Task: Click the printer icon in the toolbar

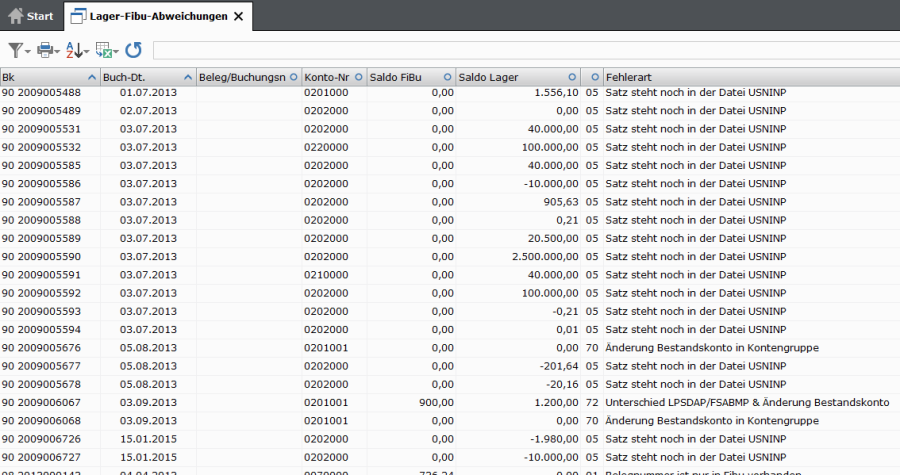Action: 45,50
